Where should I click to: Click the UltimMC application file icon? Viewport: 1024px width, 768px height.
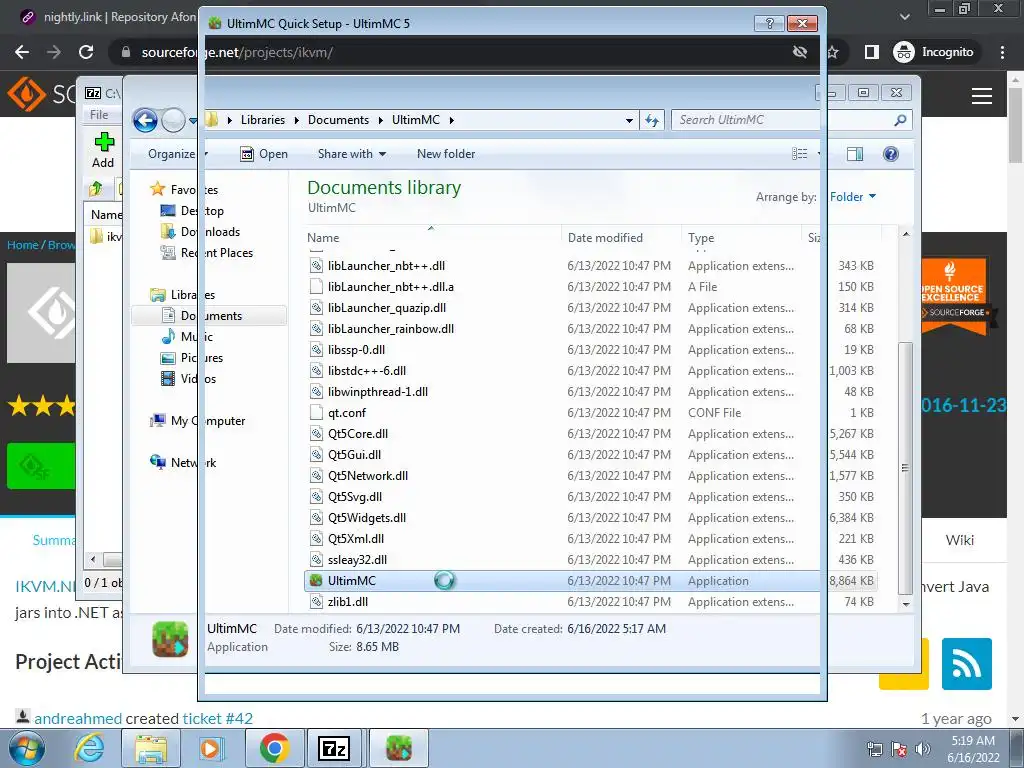pos(316,581)
